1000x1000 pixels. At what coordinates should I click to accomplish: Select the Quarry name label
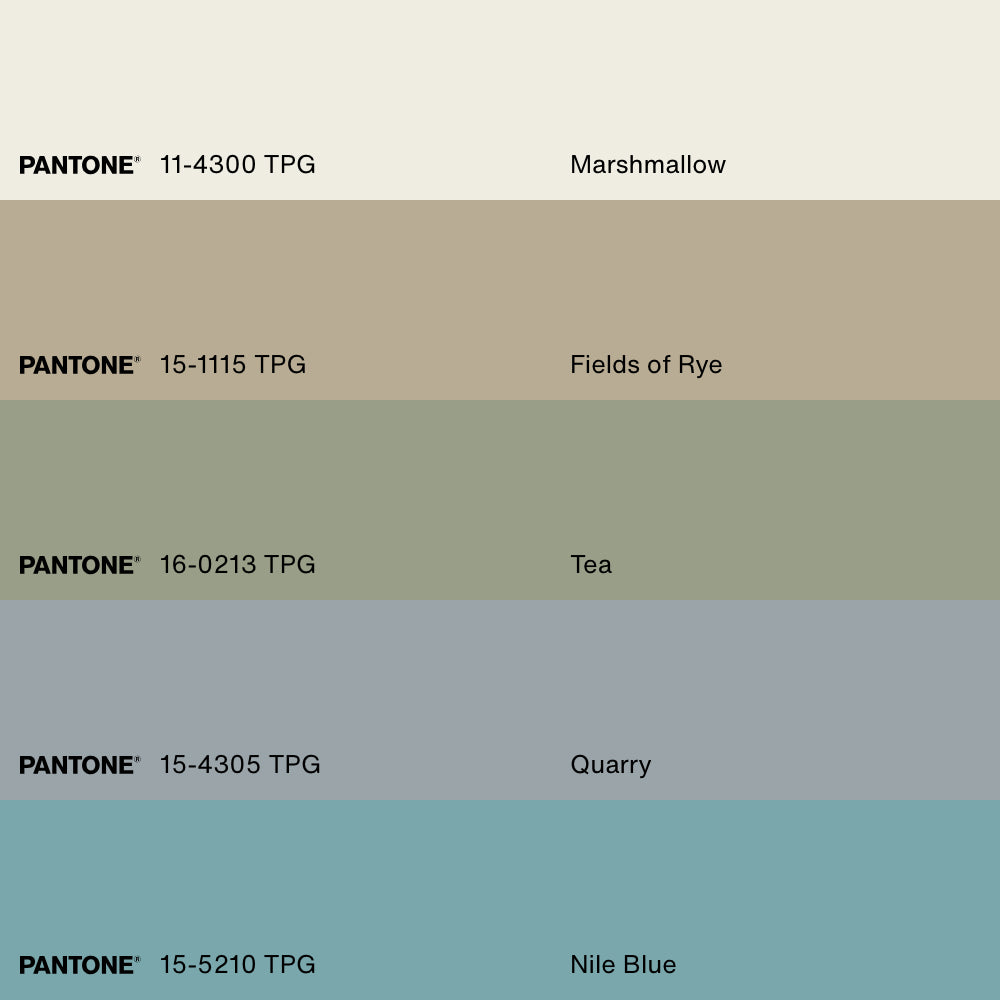click(x=610, y=765)
